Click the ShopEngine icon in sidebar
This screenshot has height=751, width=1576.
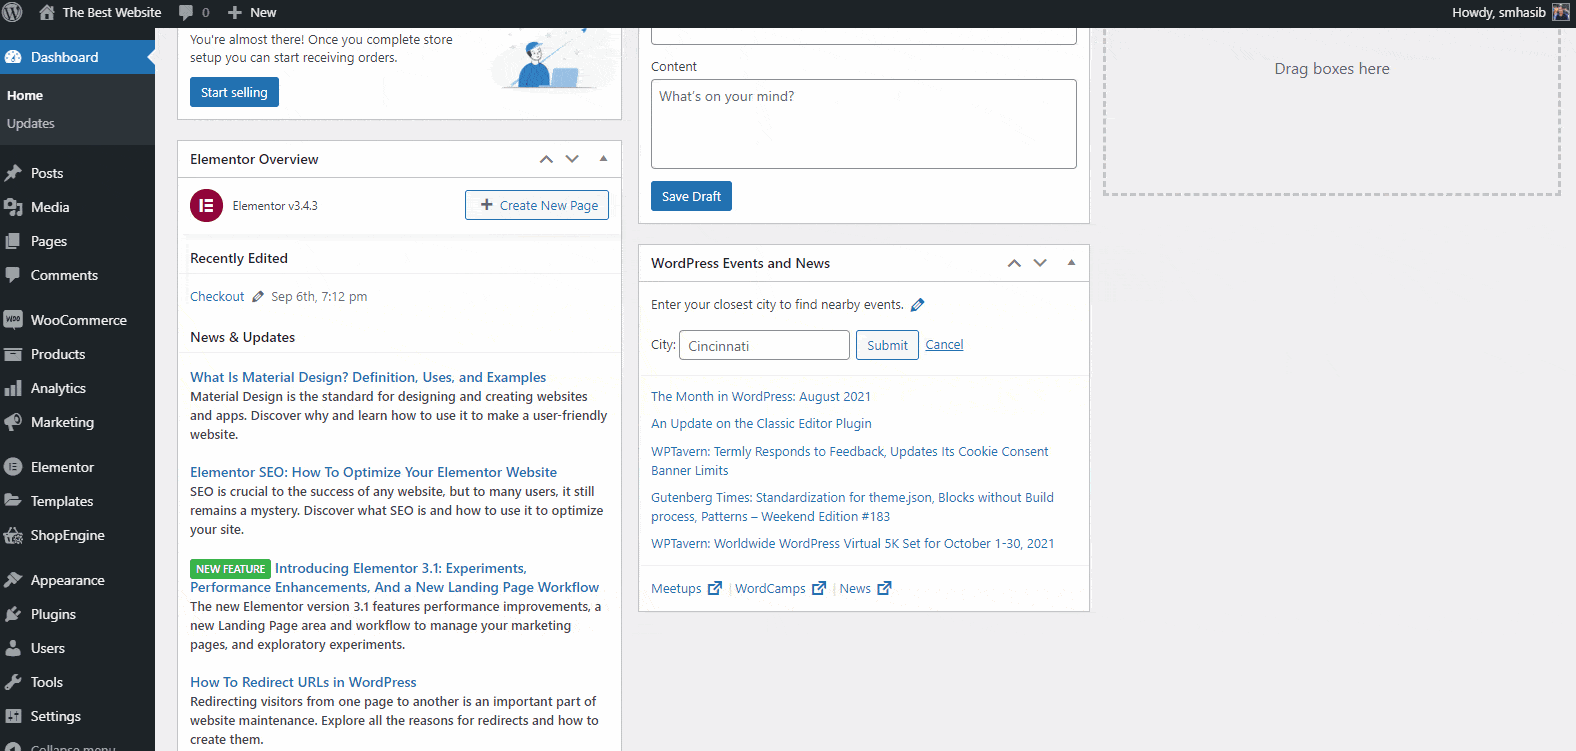coord(13,535)
